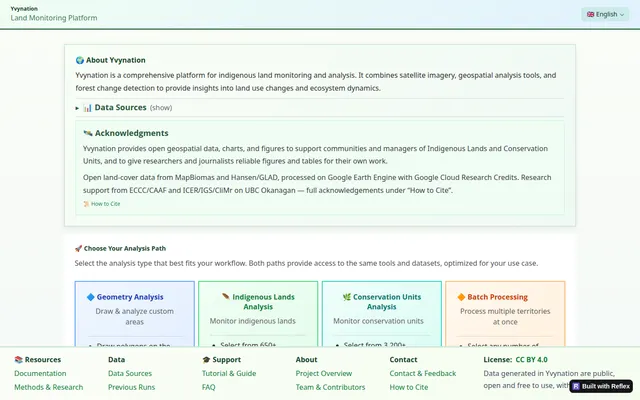The width and height of the screenshot is (640, 400).
Task: Click the 'Process multiple territories at once' description
Action: click(505, 316)
